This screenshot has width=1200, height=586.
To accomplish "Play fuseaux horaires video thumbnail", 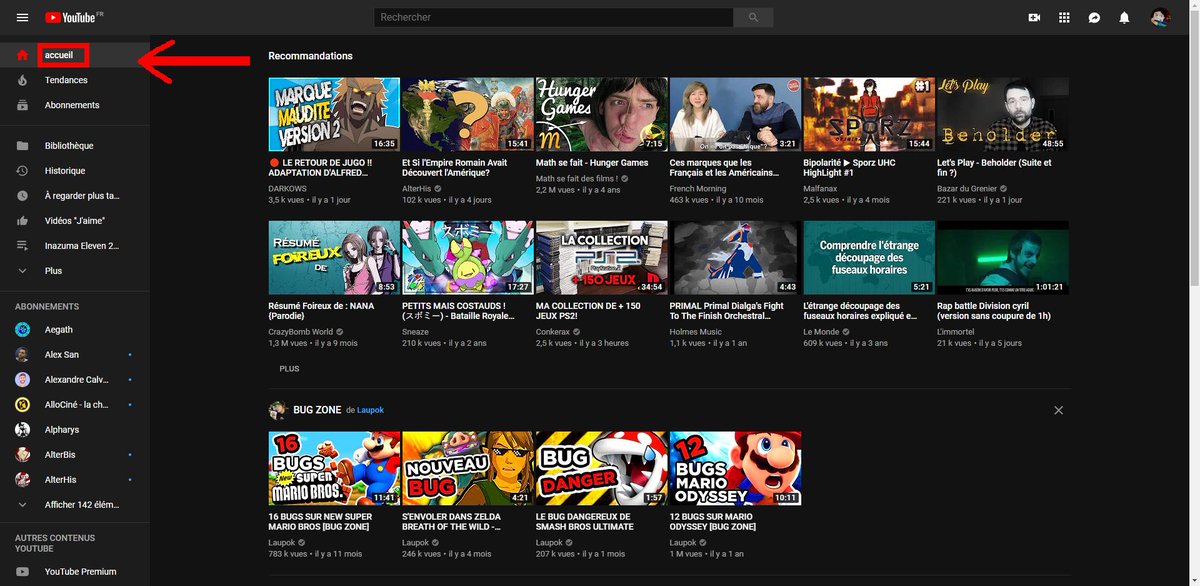I will coord(868,258).
